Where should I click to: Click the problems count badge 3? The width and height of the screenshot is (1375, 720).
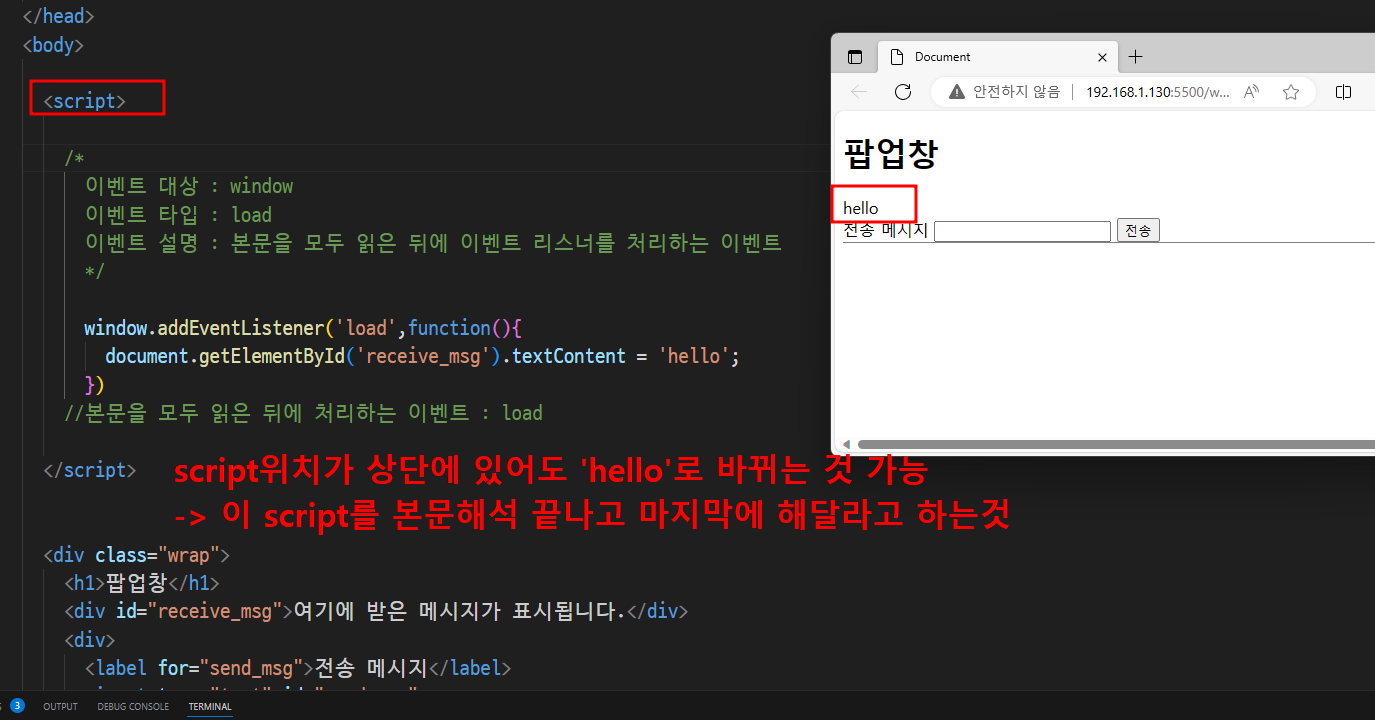coord(17,706)
